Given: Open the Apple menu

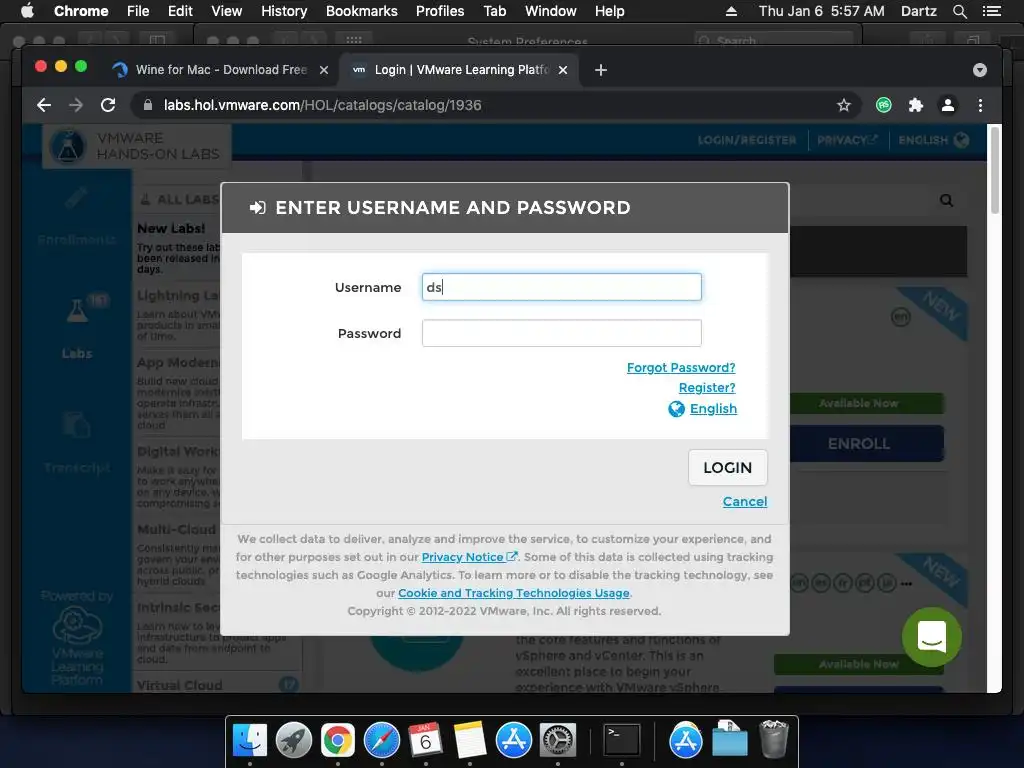Looking at the screenshot, I should 27,11.
